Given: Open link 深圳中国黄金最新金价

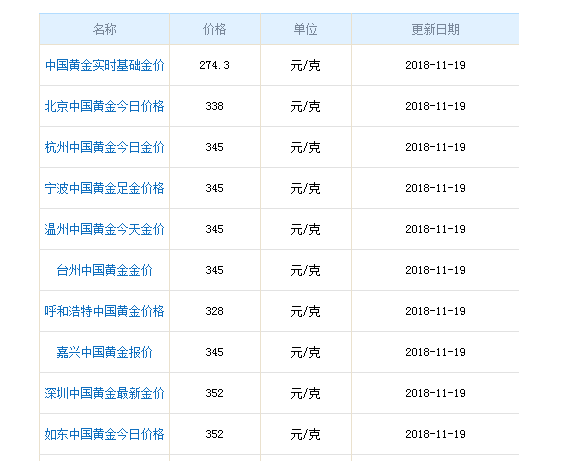Looking at the screenshot, I should [105, 393].
